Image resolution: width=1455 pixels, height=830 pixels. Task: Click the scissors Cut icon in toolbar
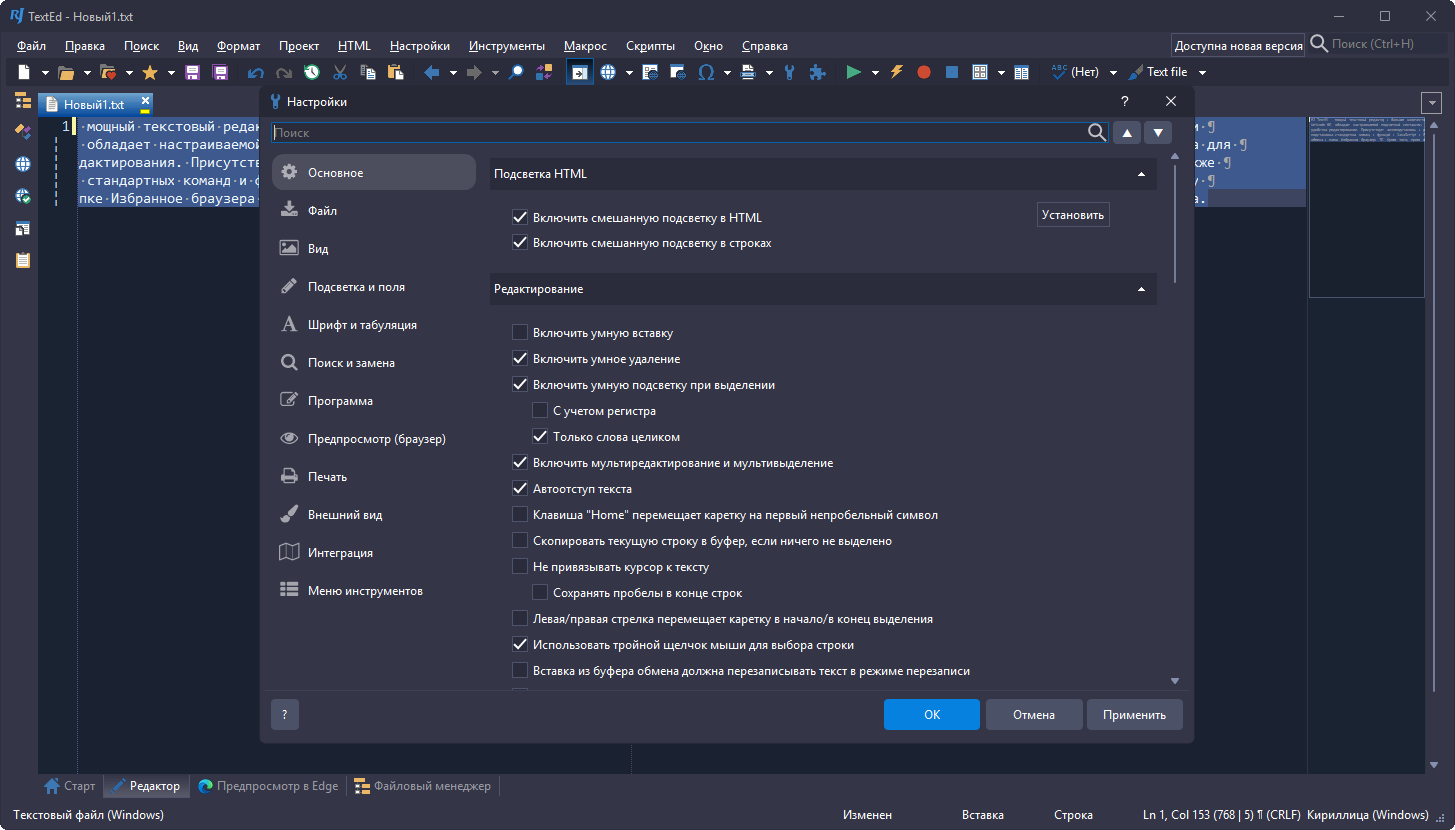click(x=340, y=72)
